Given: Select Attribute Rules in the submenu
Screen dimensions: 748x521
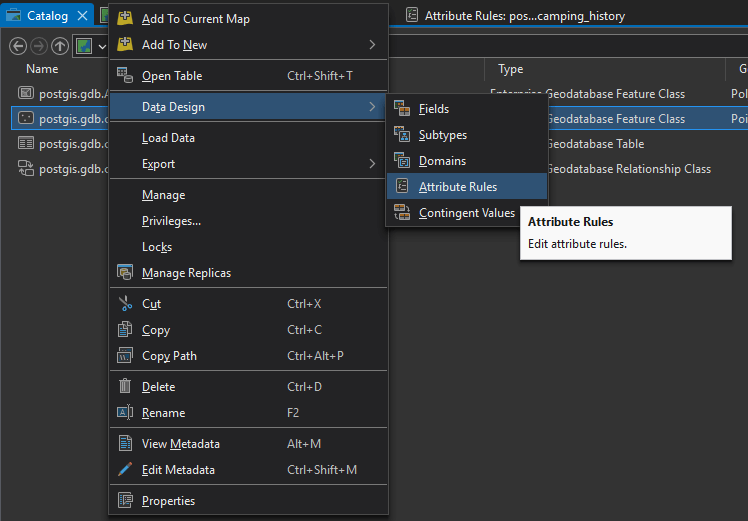Looking at the screenshot, I should pyautogui.click(x=457, y=187).
